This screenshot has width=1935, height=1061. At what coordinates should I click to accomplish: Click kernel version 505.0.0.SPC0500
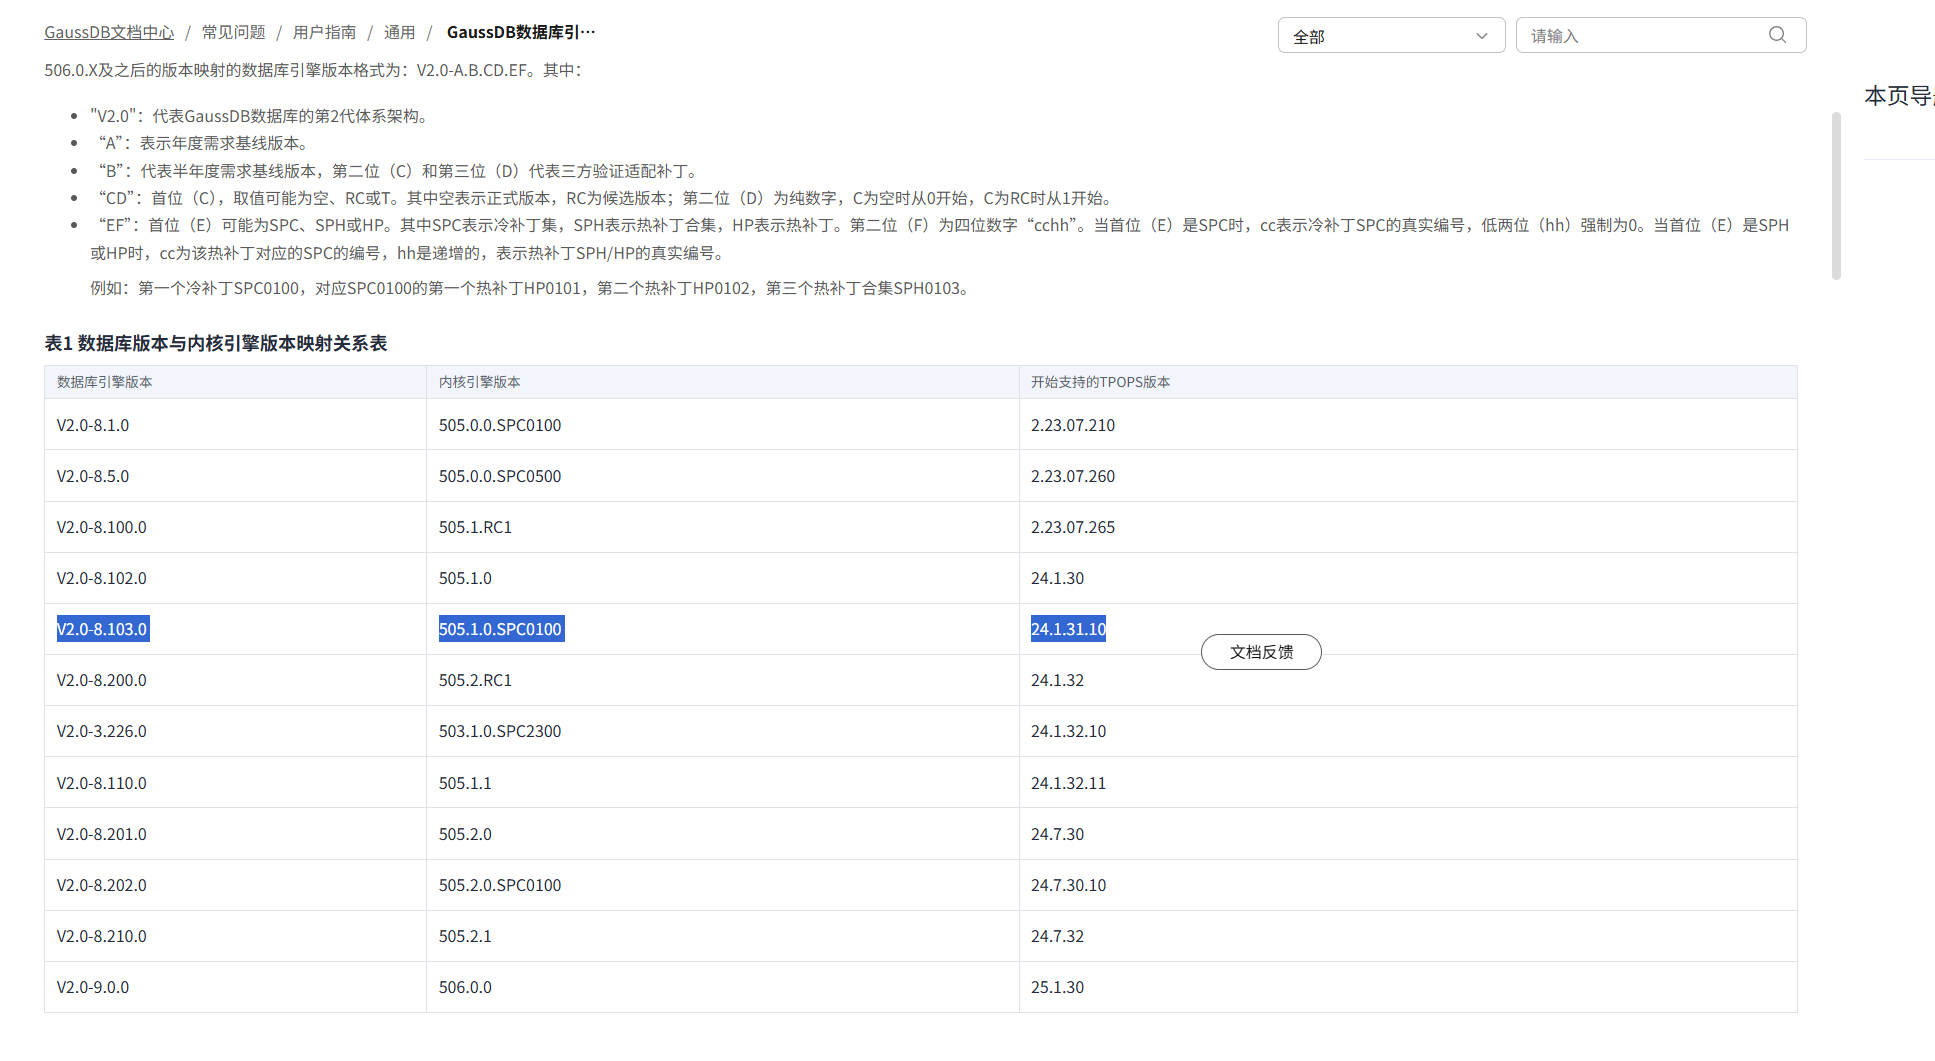click(500, 476)
